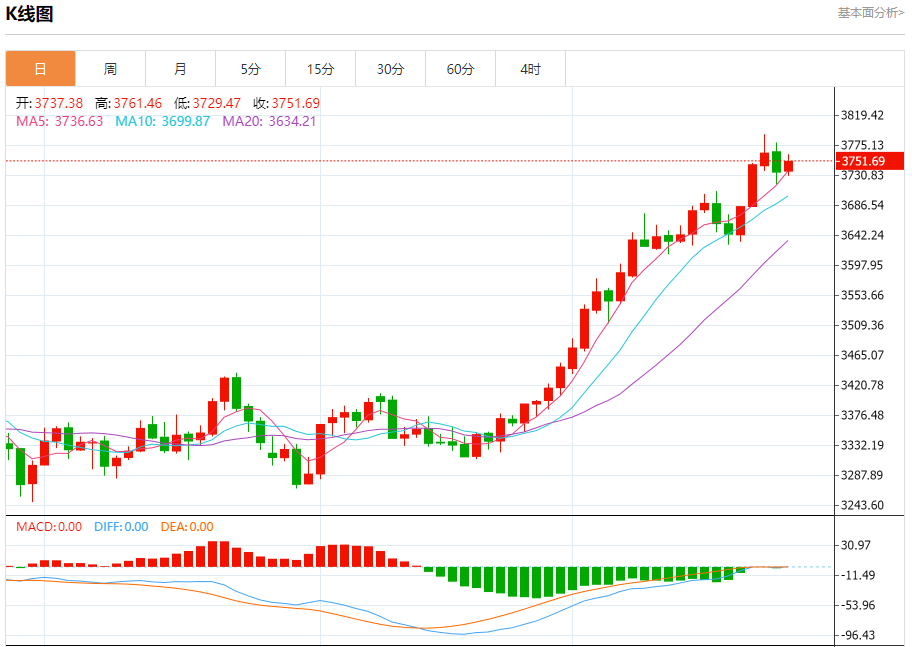Switch to the 5分 interval tab
Viewport: 912px width, 647px height.
(250, 69)
